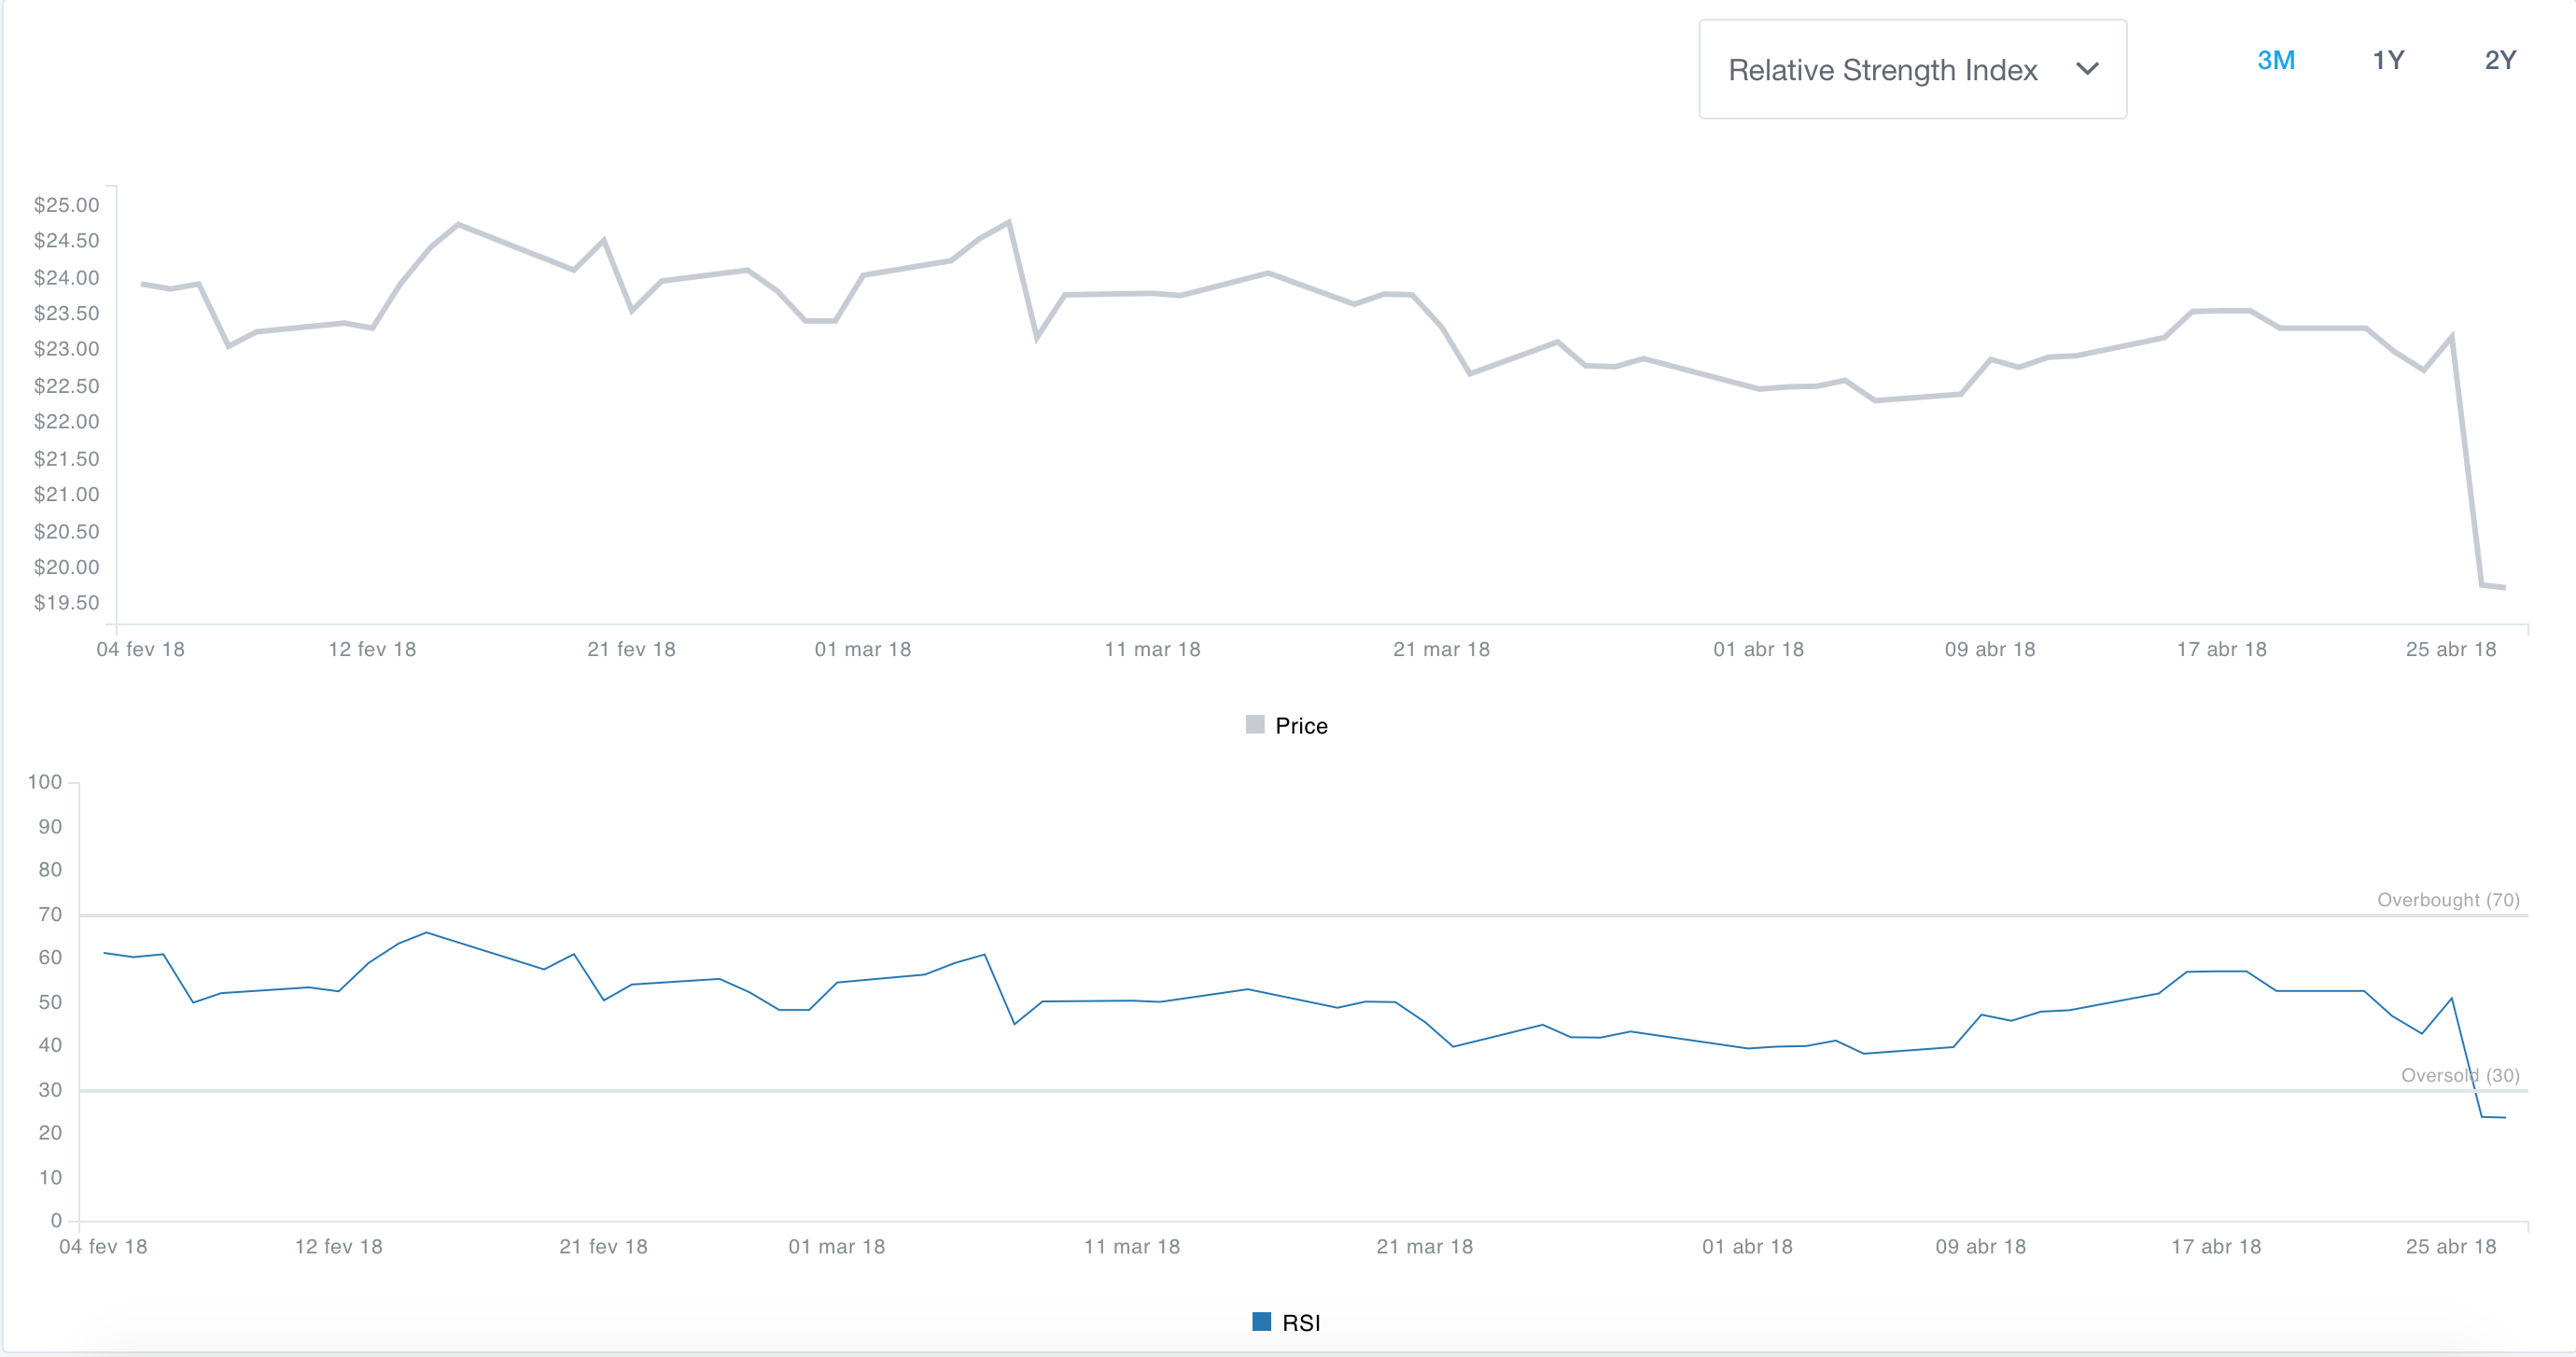This screenshot has width=2576, height=1357.
Task: Click the Overbought (70) label
Action: click(2447, 900)
